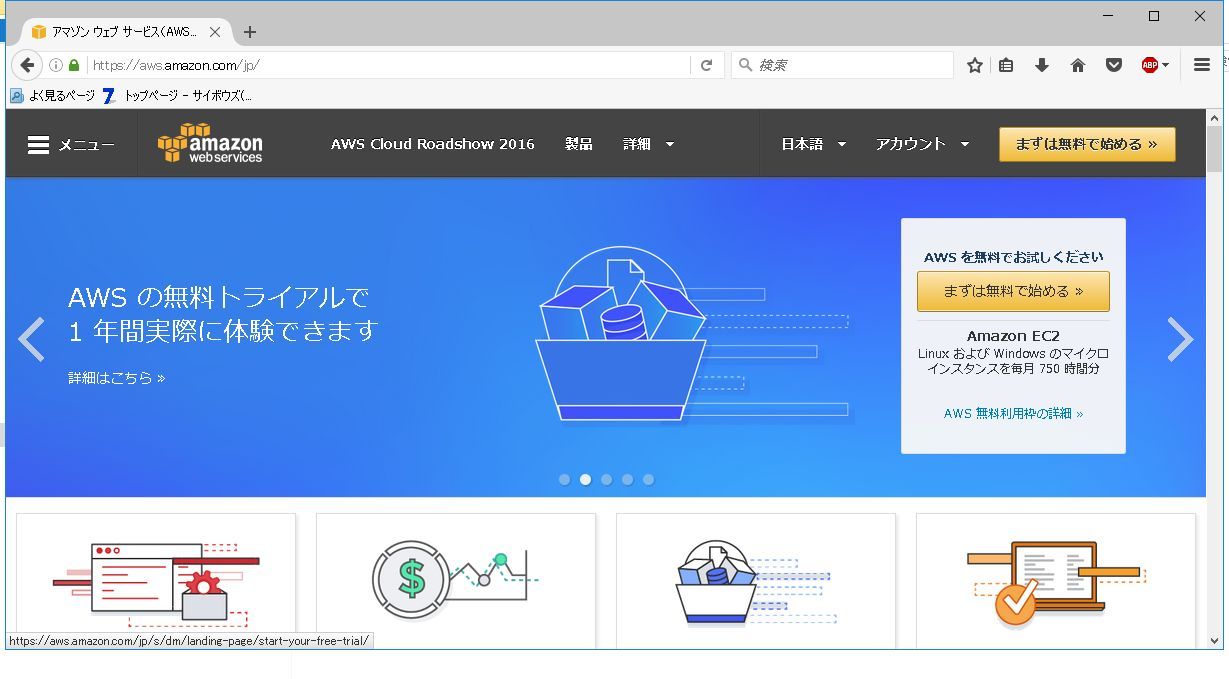Expand the 日本語 language dropdown

pos(813,144)
